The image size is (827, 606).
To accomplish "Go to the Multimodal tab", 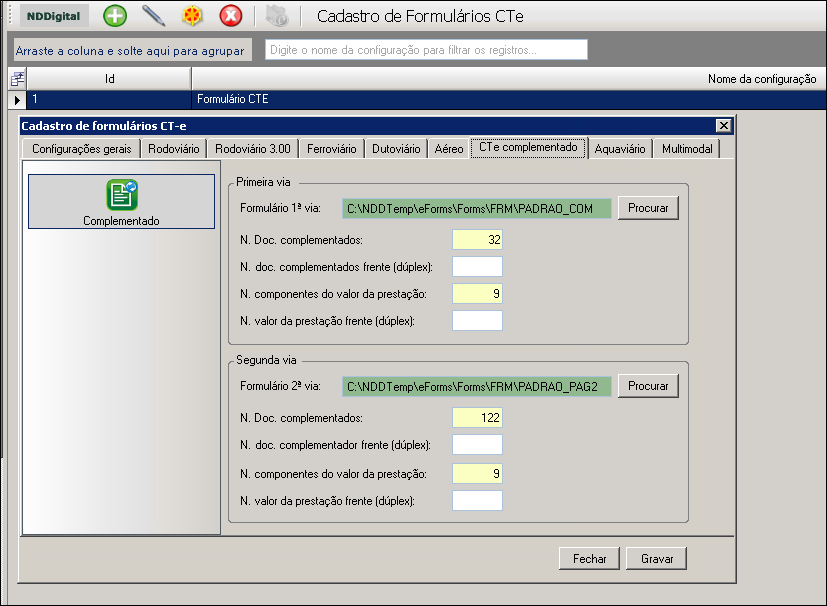I will point(687,149).
